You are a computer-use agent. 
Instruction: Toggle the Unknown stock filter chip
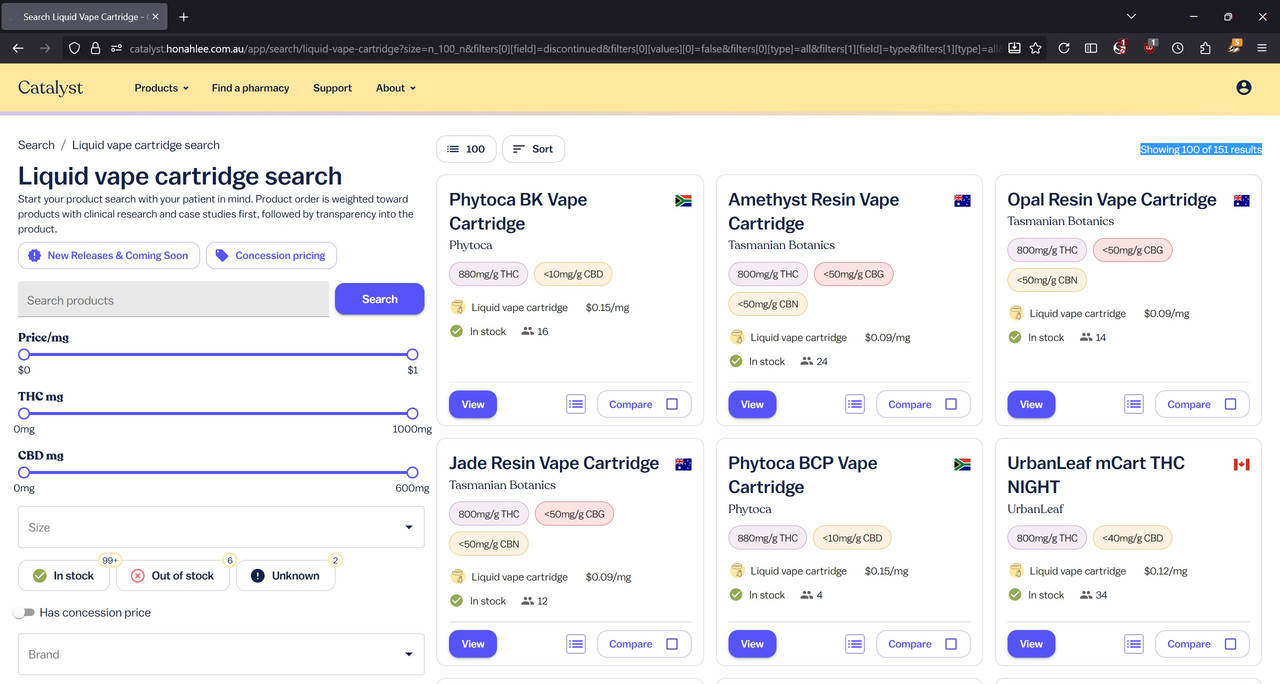click(286, 576)
